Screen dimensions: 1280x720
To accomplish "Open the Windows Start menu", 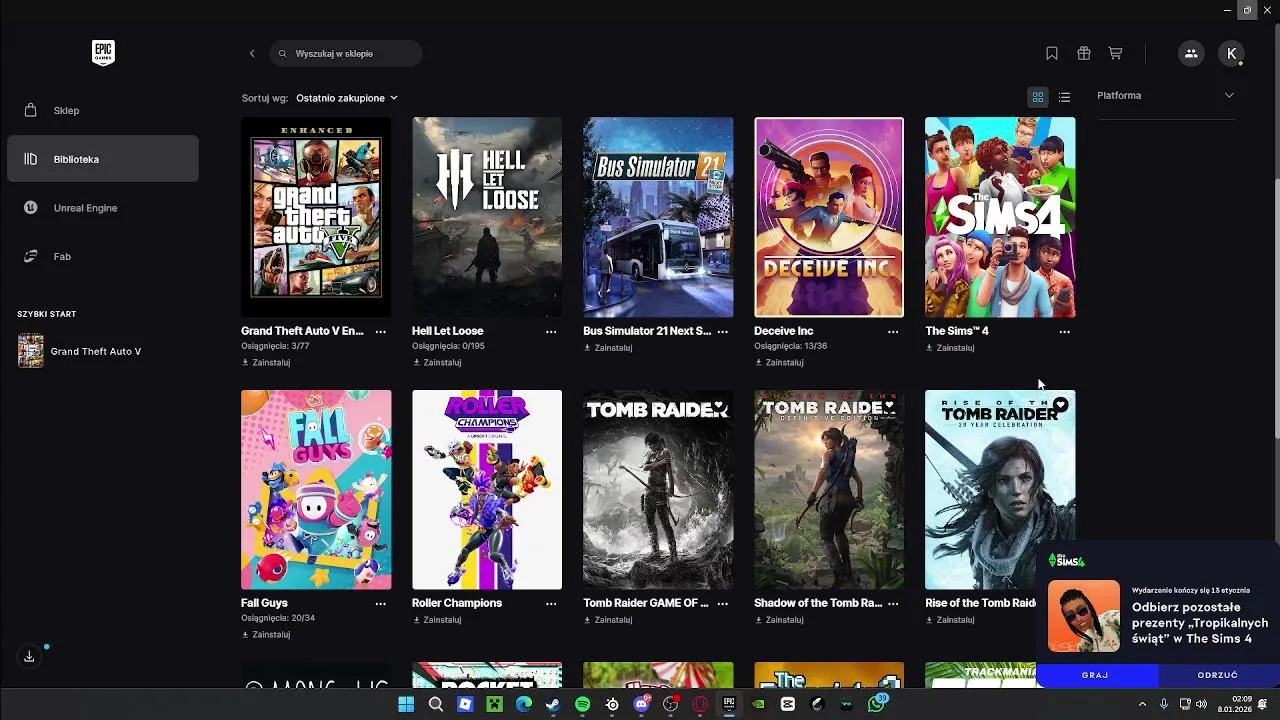I will click(x=406, y=704).
